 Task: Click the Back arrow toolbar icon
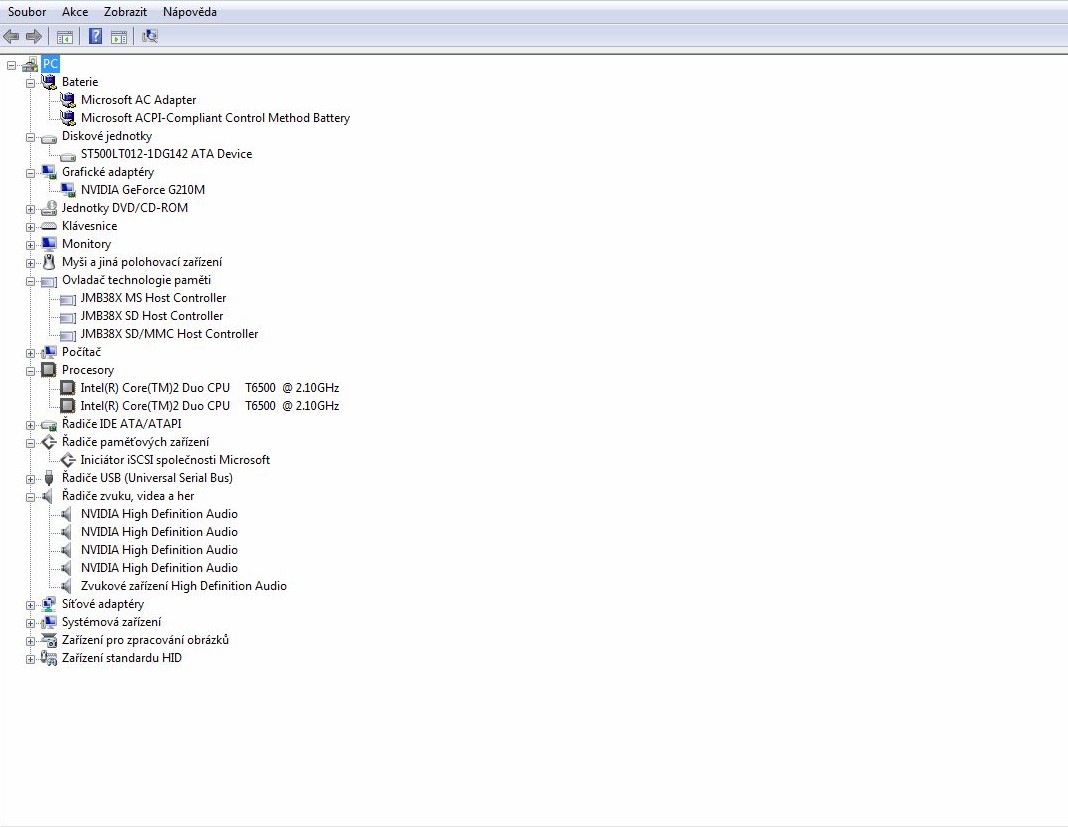click(x=12, y=36)
